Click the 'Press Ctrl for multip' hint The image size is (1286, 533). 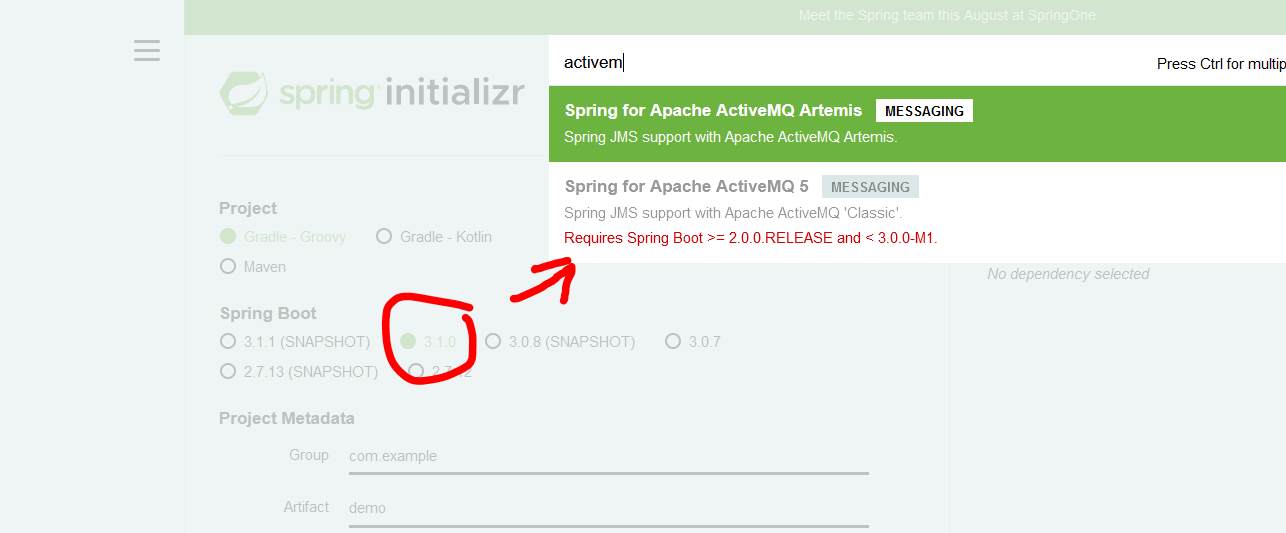1221,63
